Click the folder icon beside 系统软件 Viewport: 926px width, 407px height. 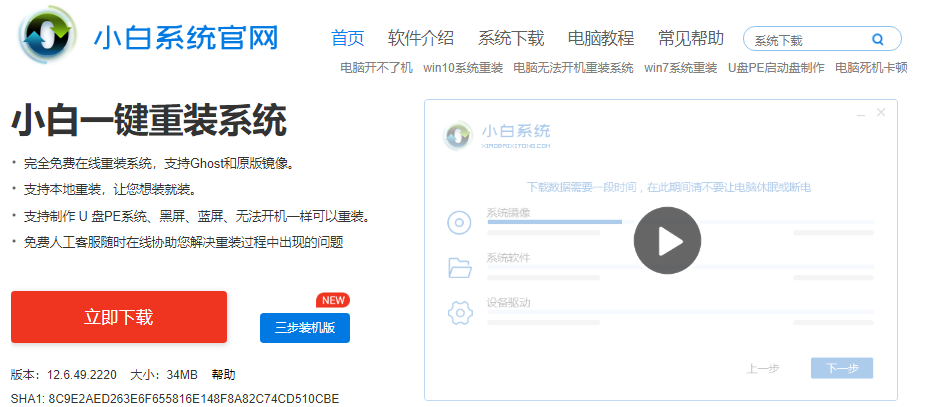pyautogui.click(x=459, y=267)
